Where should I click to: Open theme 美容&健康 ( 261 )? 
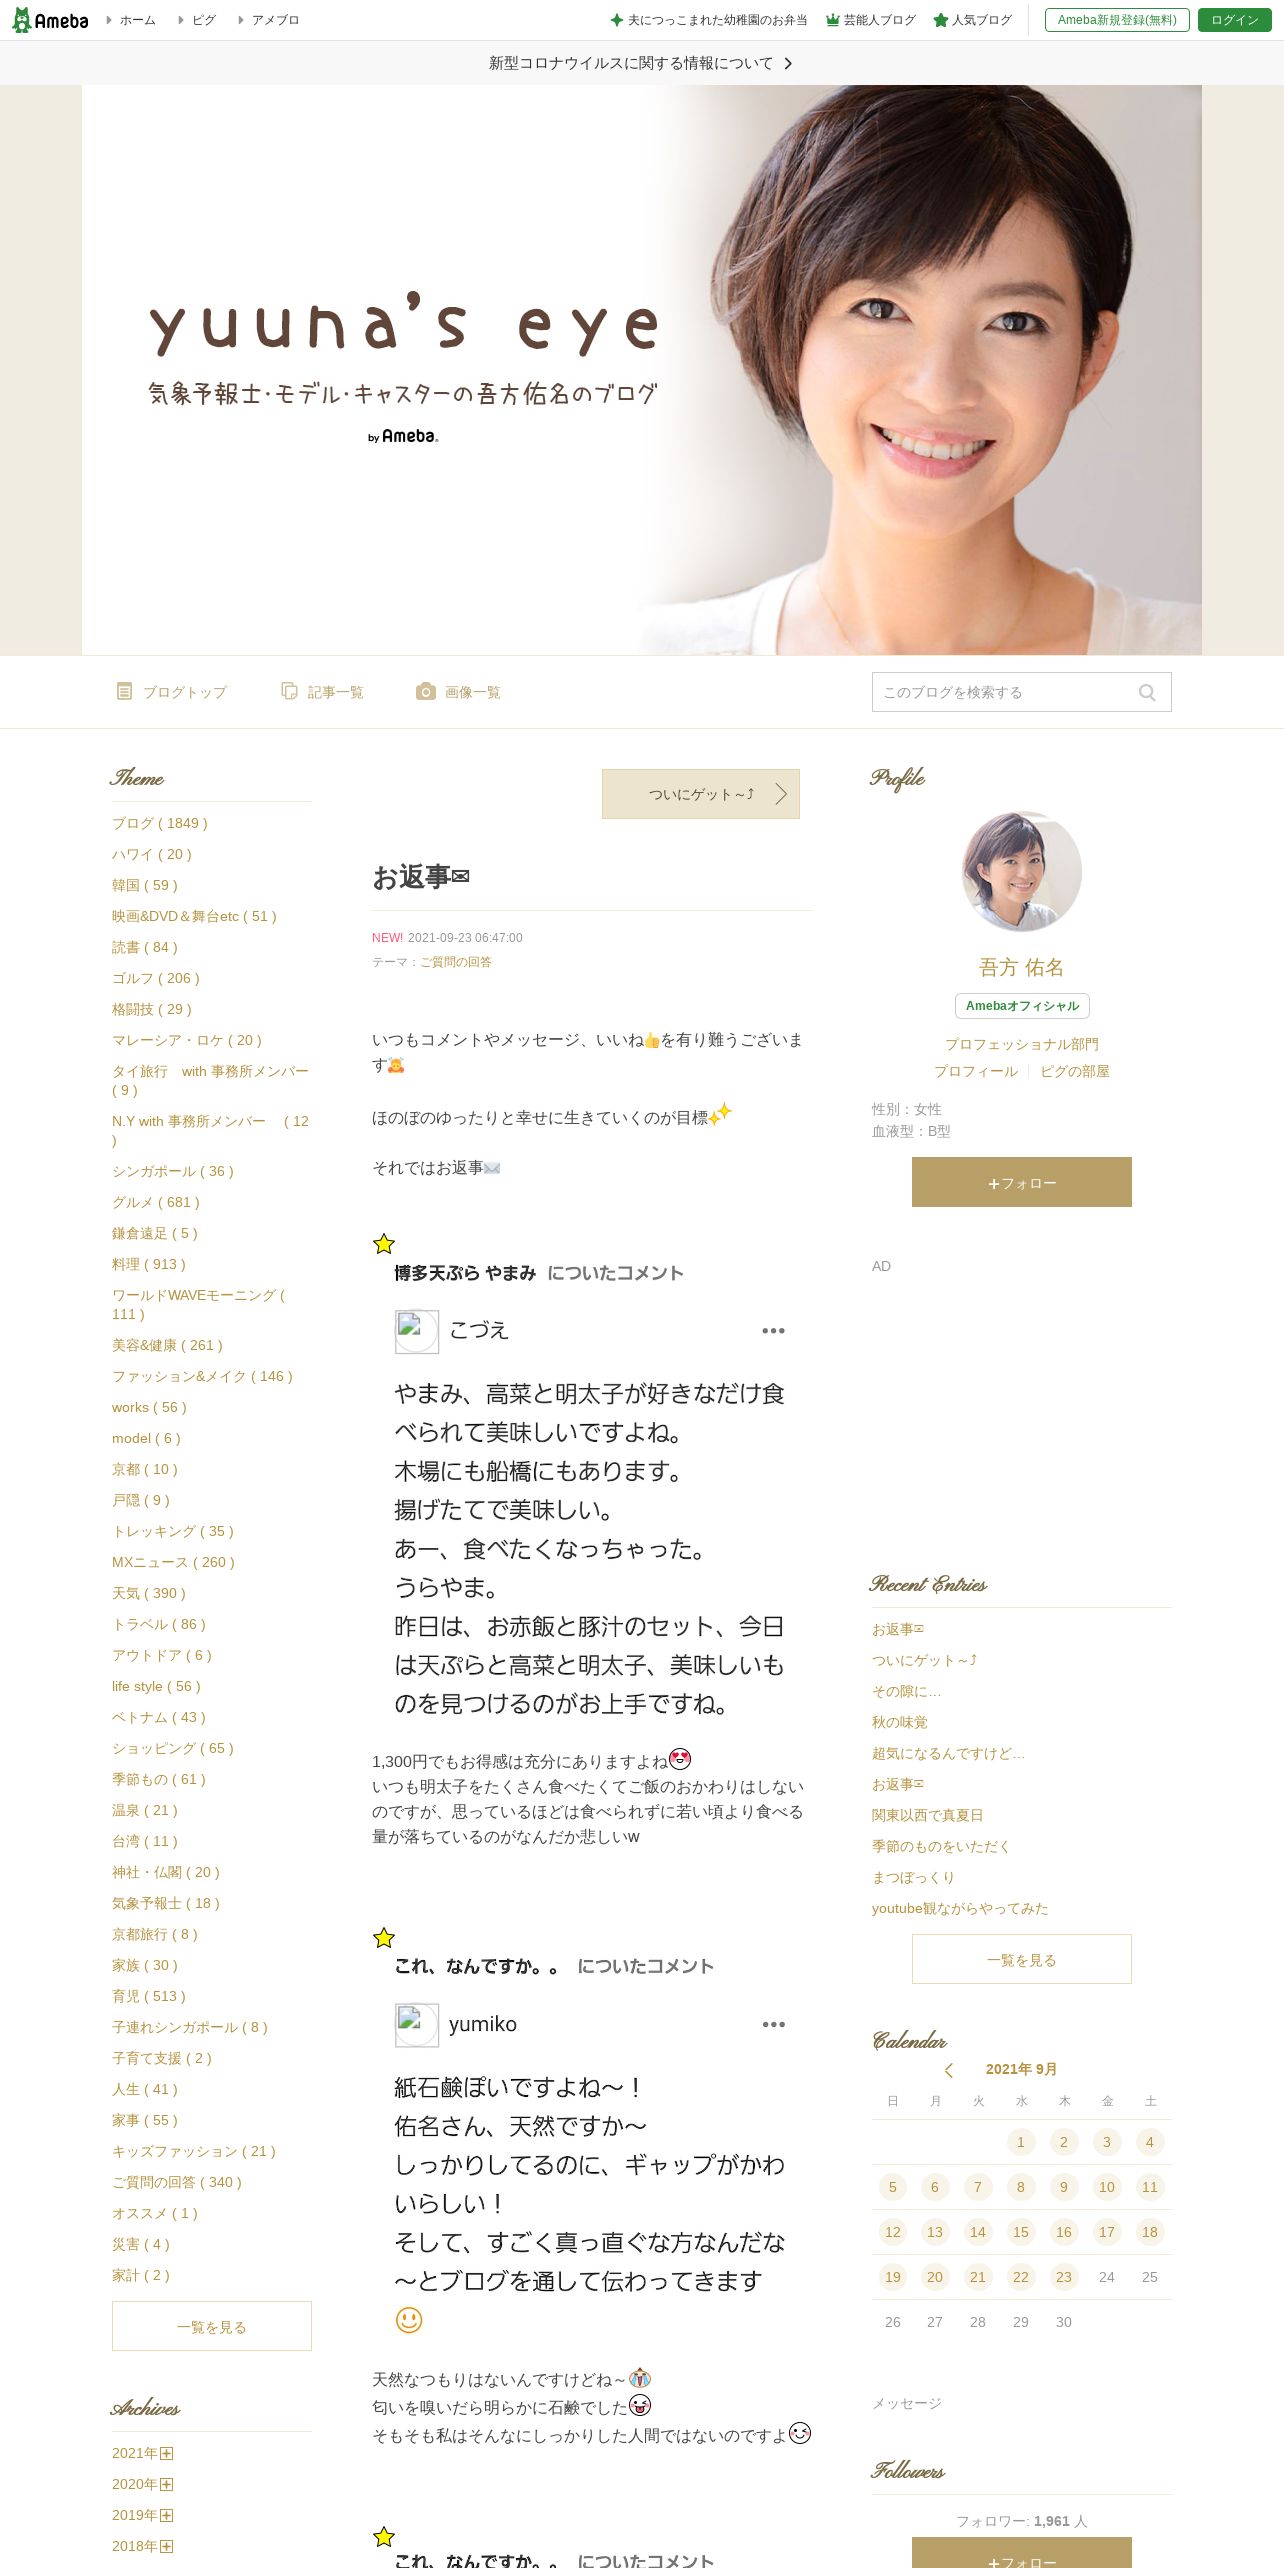[167, 1345]
